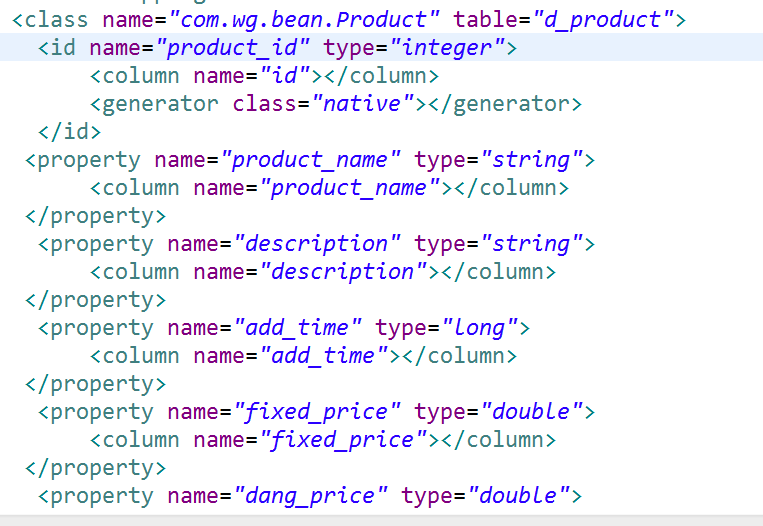The width and height of the screenshot is (763, 526).
Task: Click property name "fixed_price" value
Action: coord(317,412)
